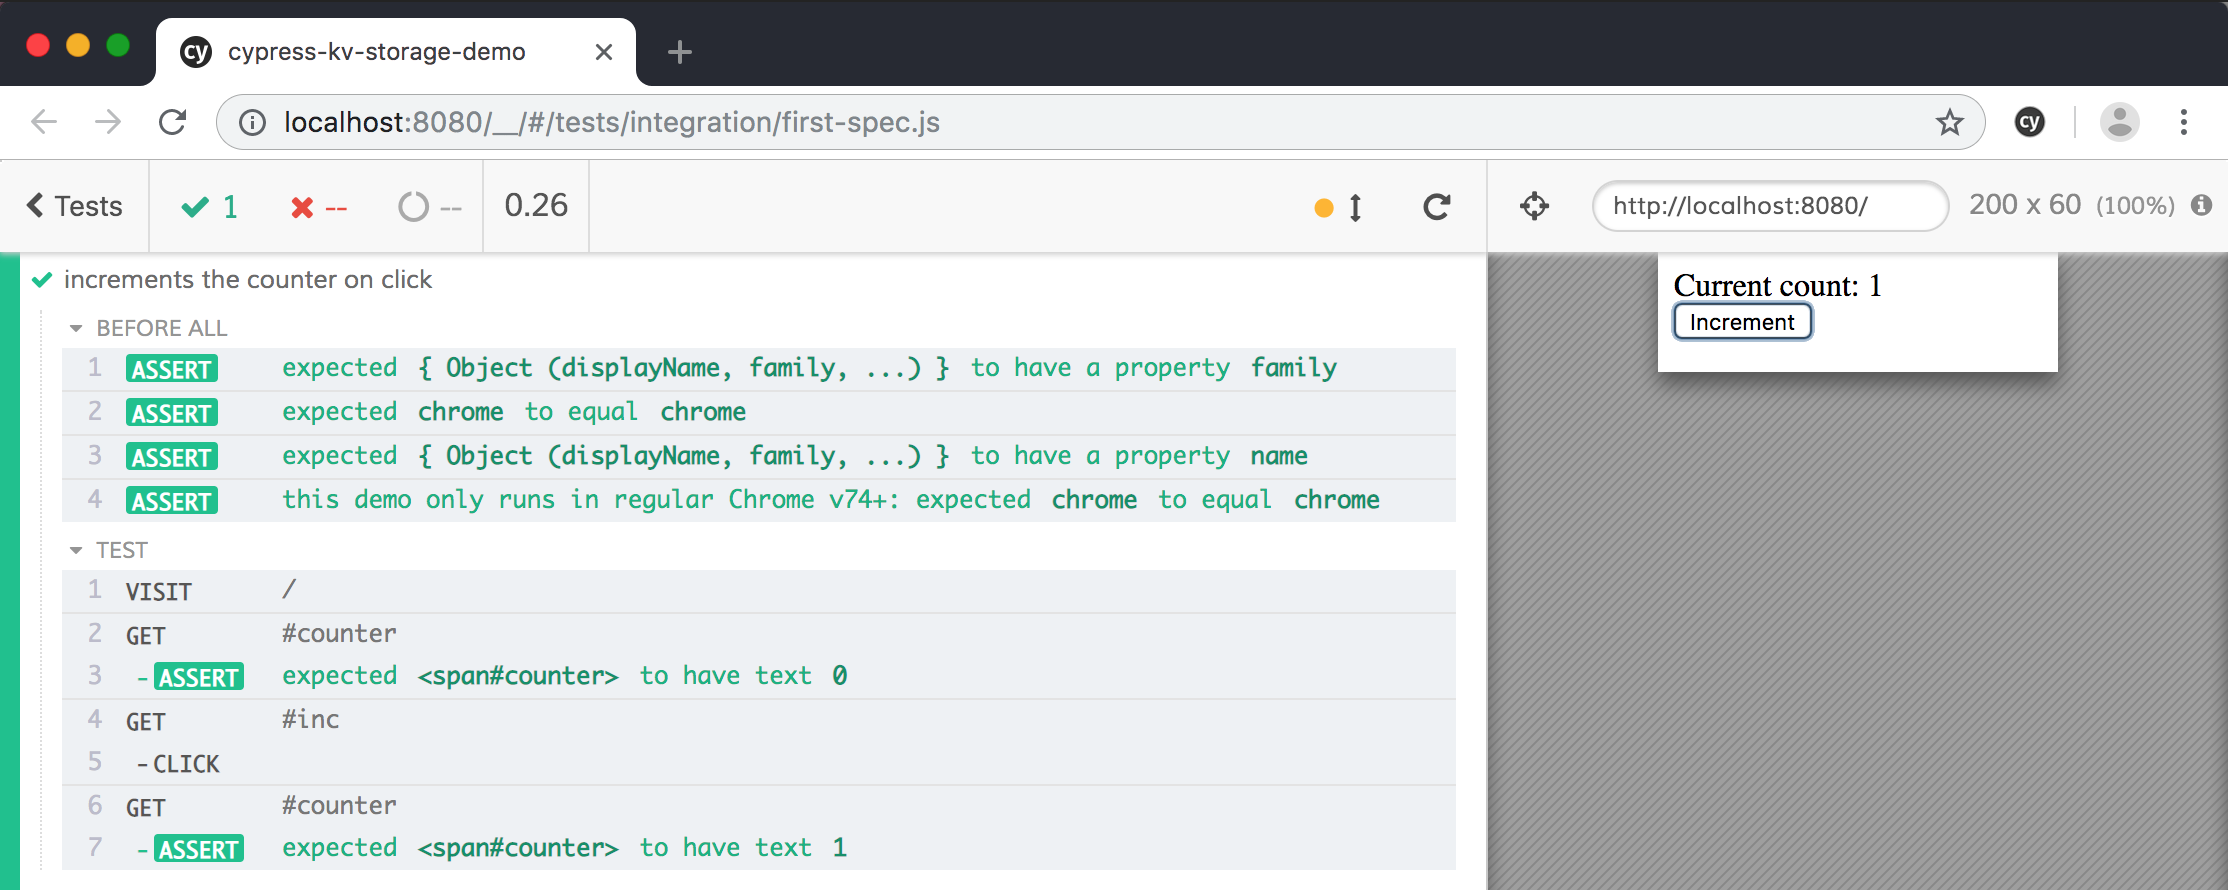2228x890 pixels.
Task: Reload the browser page
Action: coord(173,122)
